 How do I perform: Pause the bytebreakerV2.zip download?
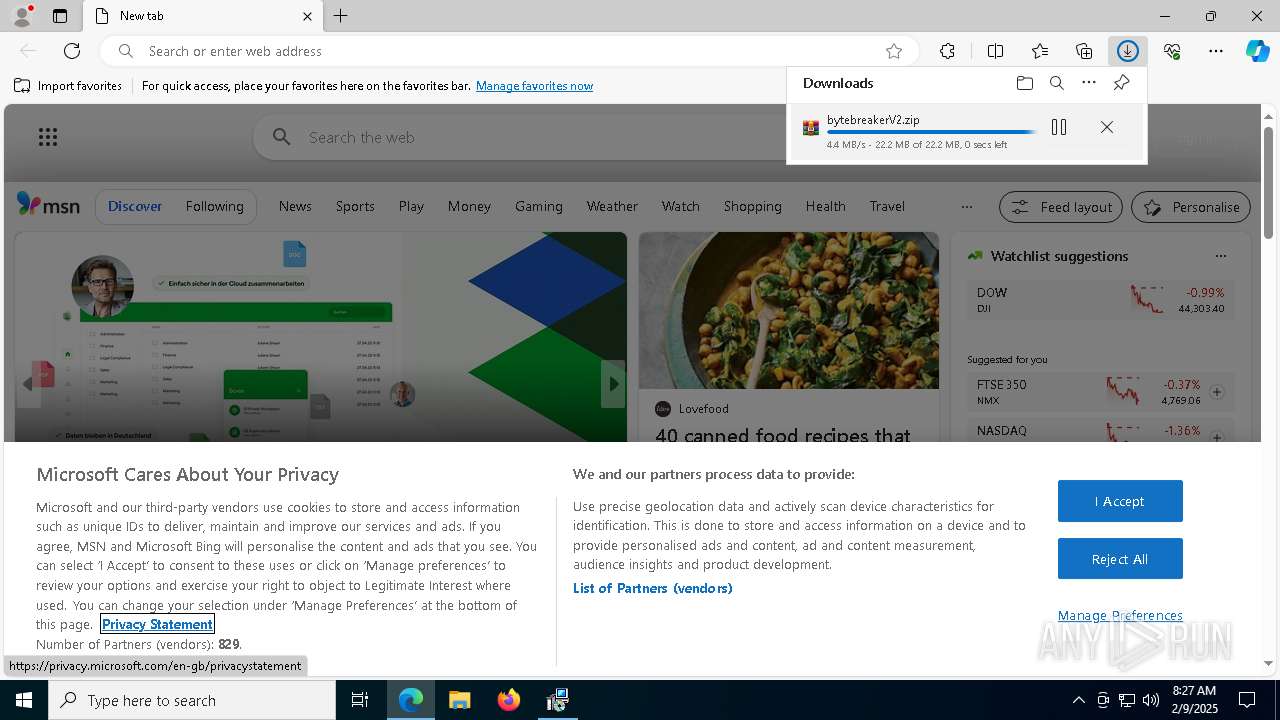(1059, 127)
